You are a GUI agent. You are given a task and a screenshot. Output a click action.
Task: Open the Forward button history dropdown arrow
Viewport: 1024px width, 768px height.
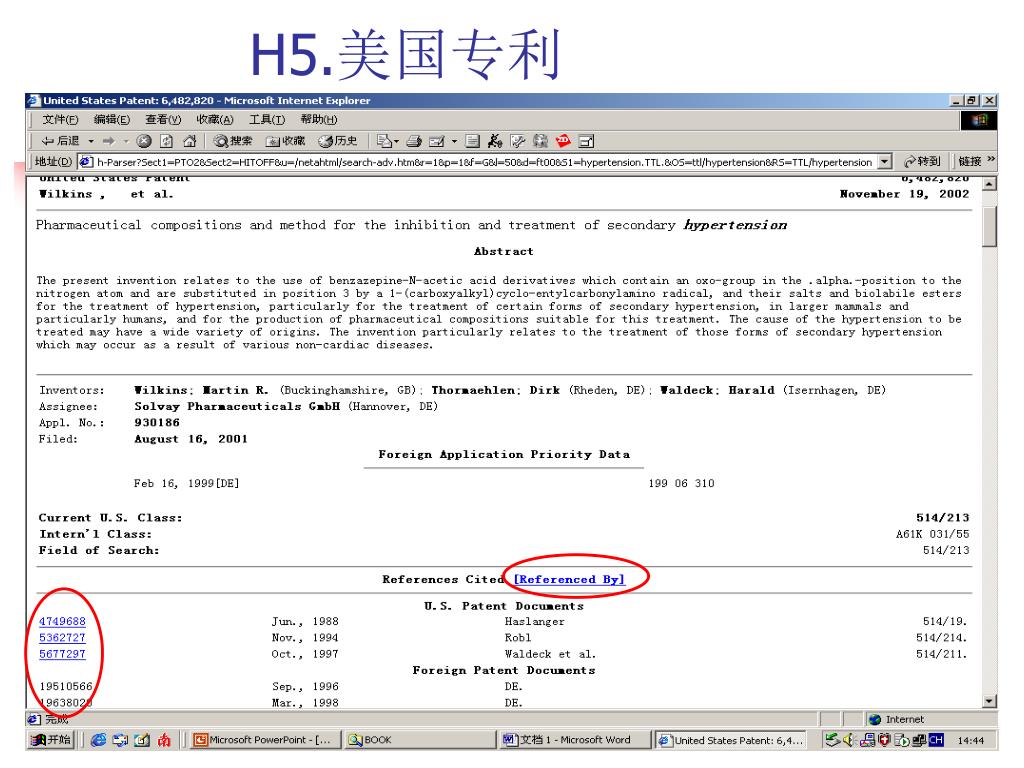[125, 141]
